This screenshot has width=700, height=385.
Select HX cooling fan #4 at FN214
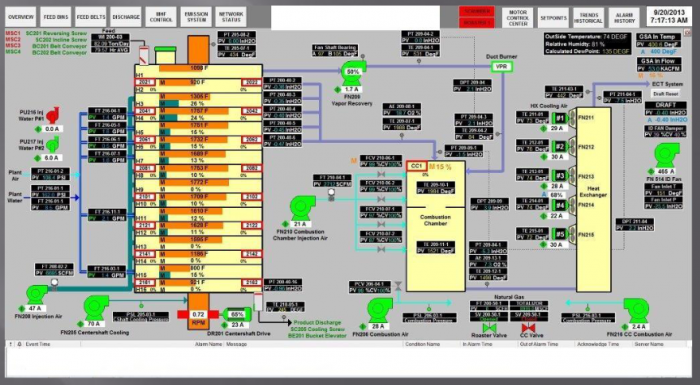click(563, 205)
